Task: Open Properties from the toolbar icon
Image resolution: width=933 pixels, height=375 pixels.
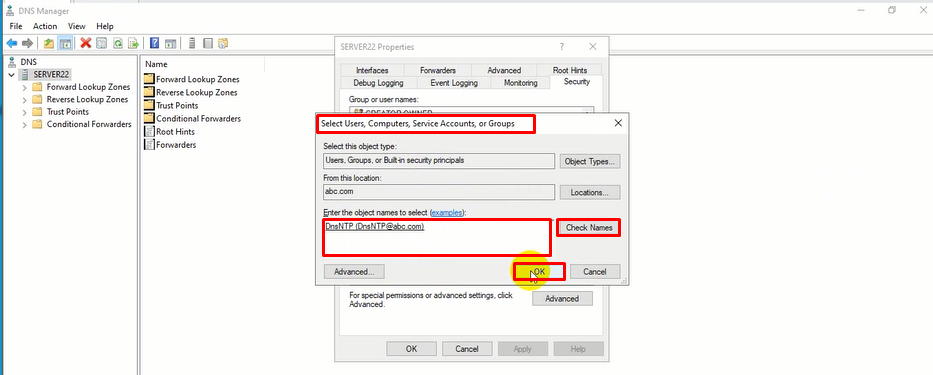Action: click(x=102, y=43)
